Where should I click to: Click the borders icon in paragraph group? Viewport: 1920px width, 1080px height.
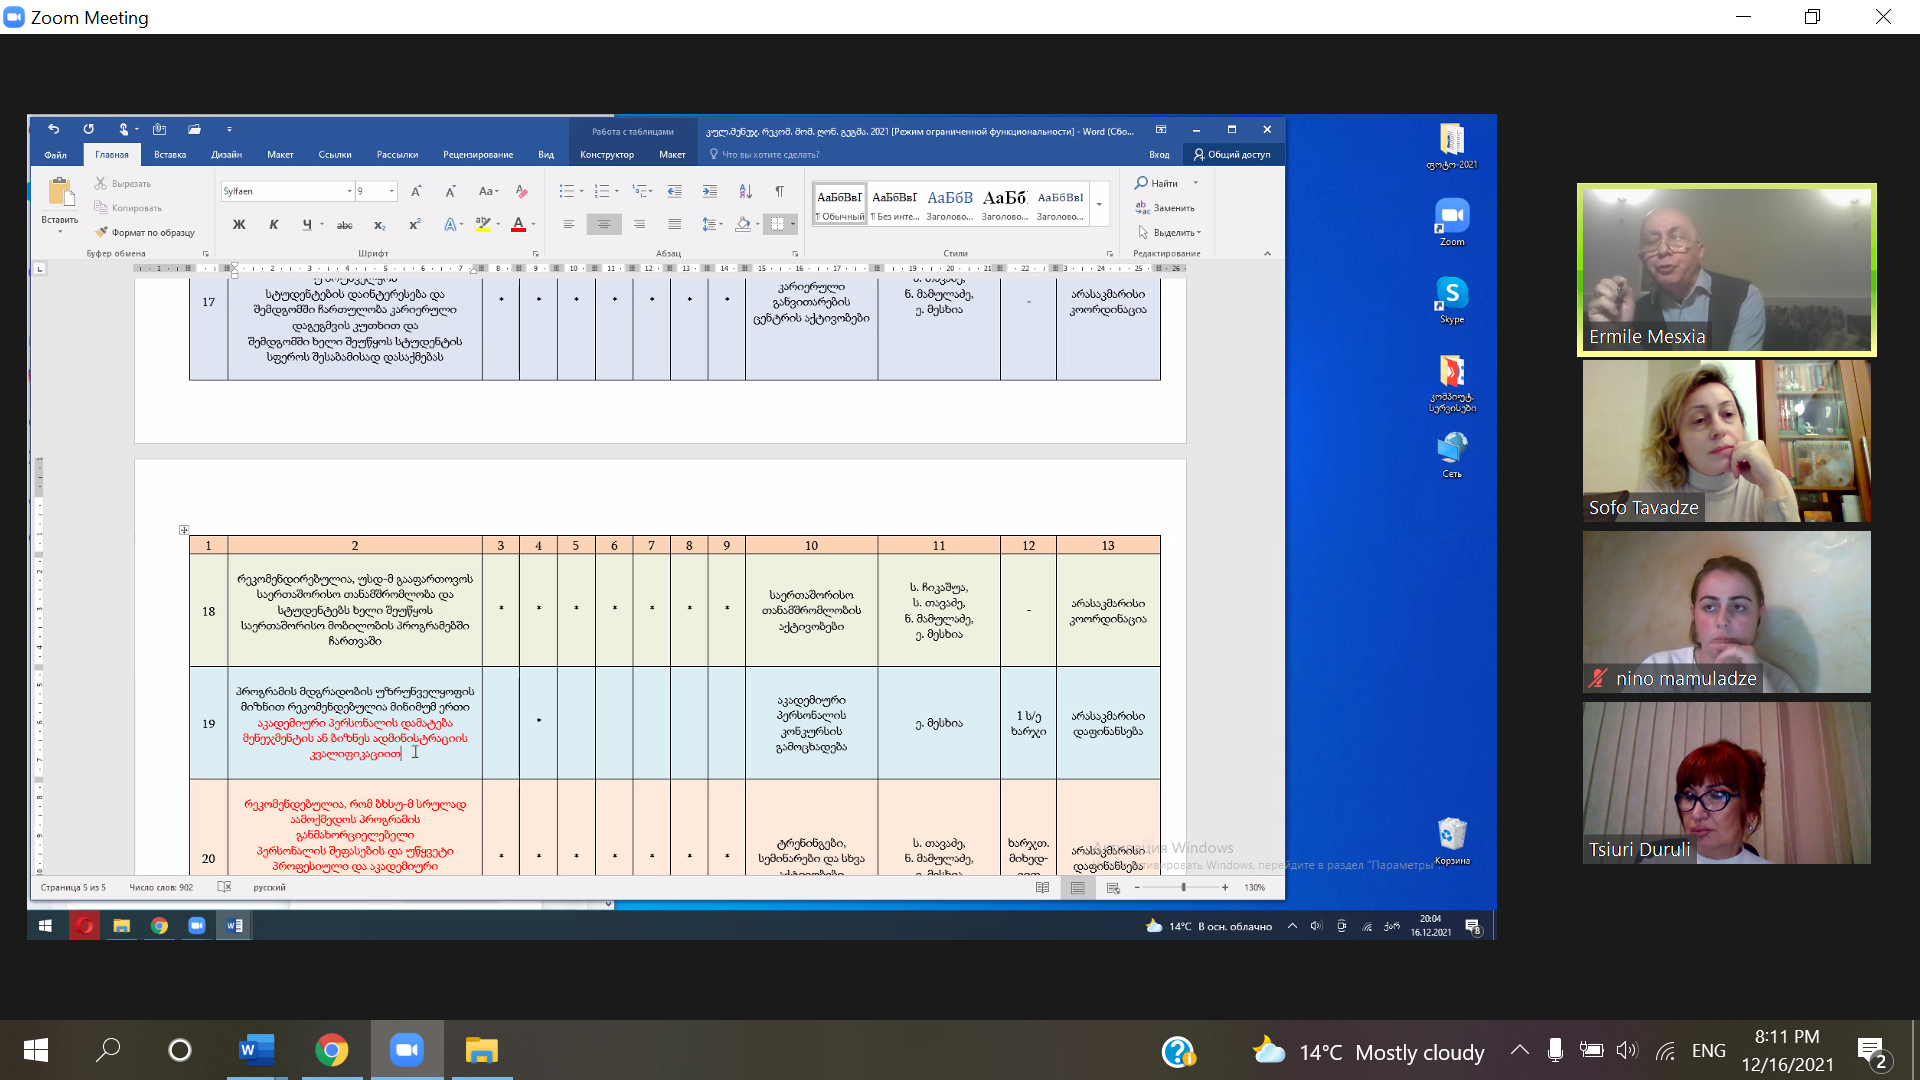(x=777, y=225)
